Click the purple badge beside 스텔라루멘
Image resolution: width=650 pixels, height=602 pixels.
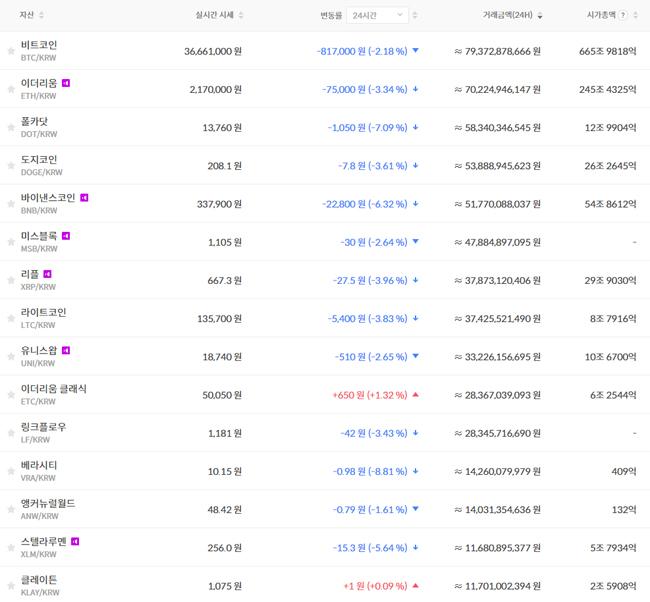(75, 541)
